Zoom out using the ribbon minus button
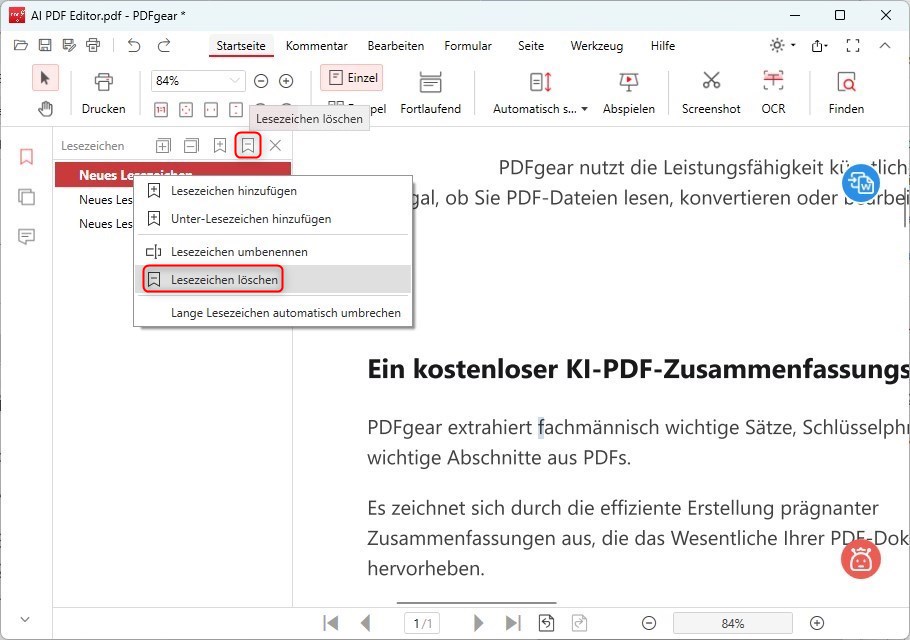The image size is (910, 640). (261, 81)
